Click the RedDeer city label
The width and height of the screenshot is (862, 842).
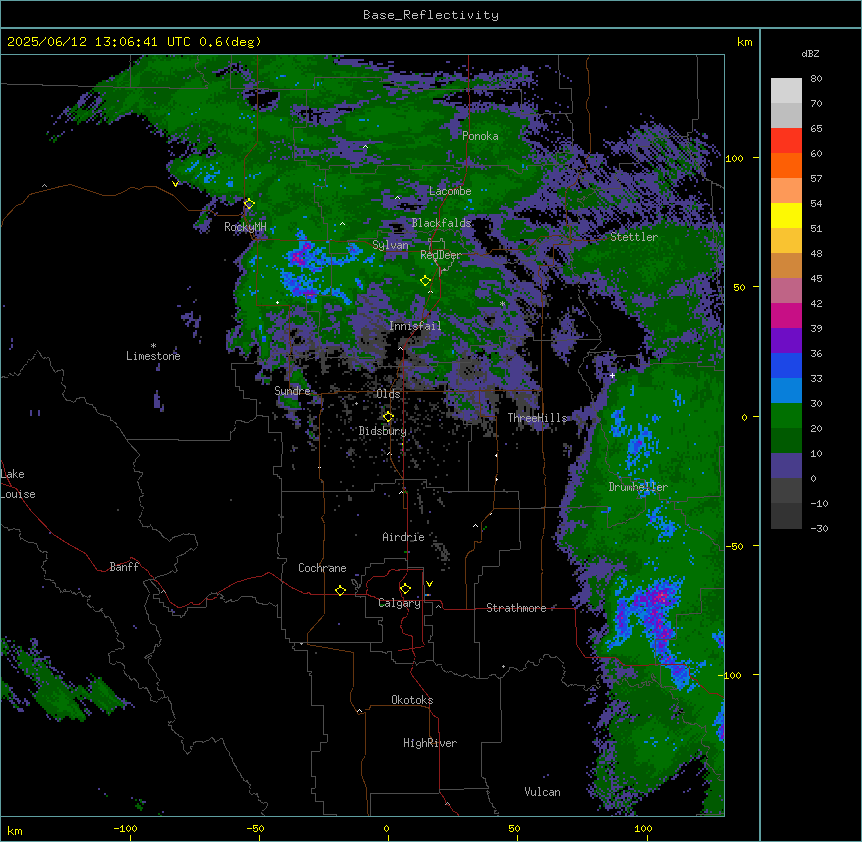[441, 255]
